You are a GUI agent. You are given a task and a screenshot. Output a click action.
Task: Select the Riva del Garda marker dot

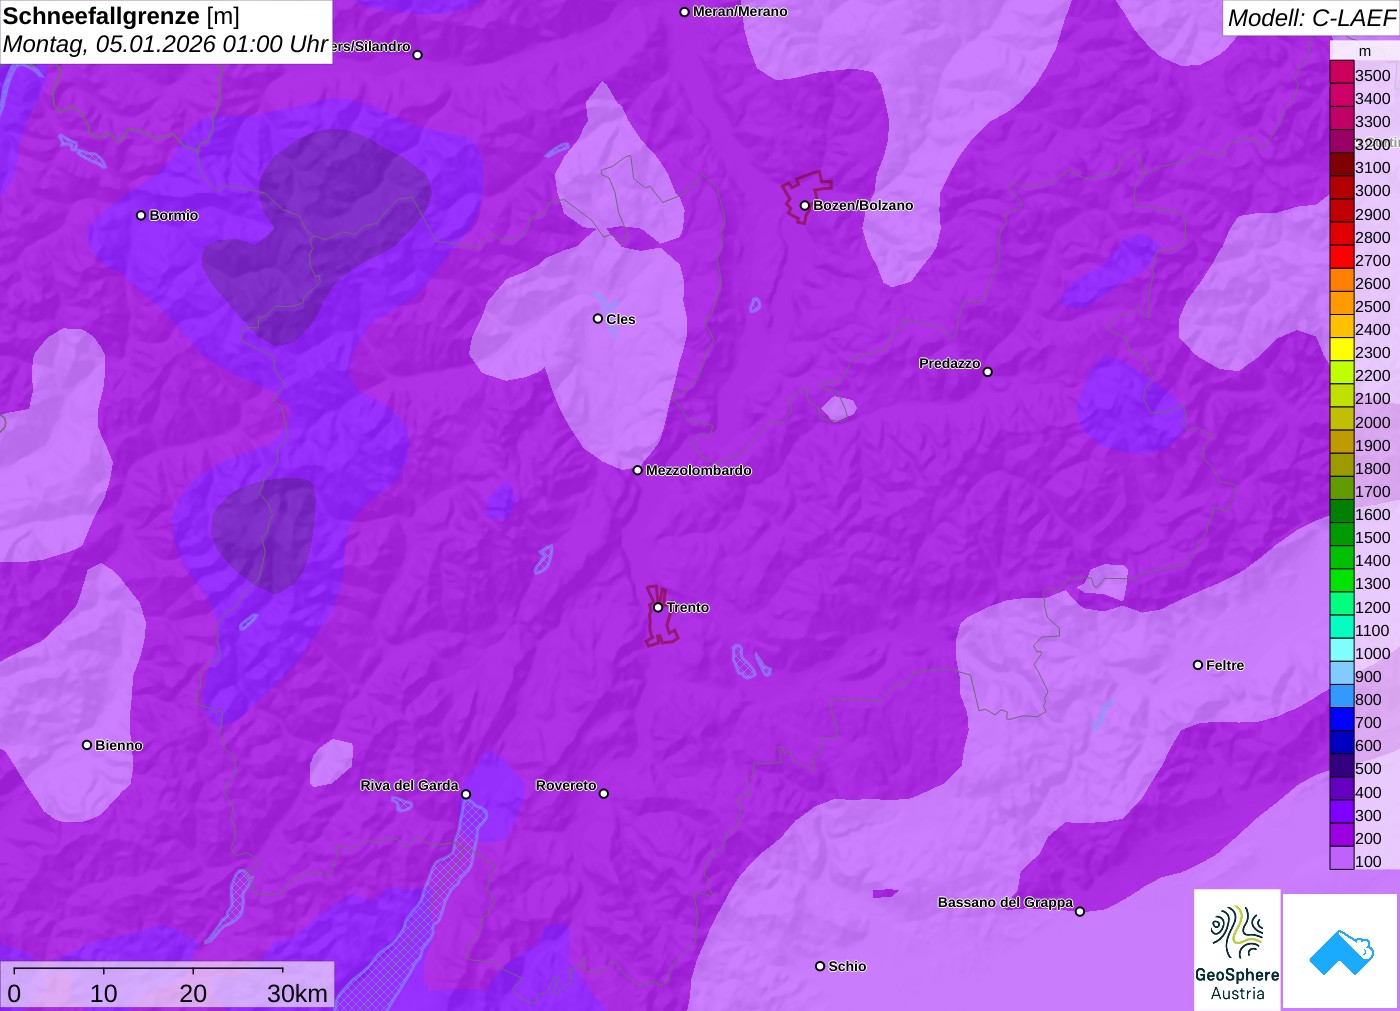point(466,794)
